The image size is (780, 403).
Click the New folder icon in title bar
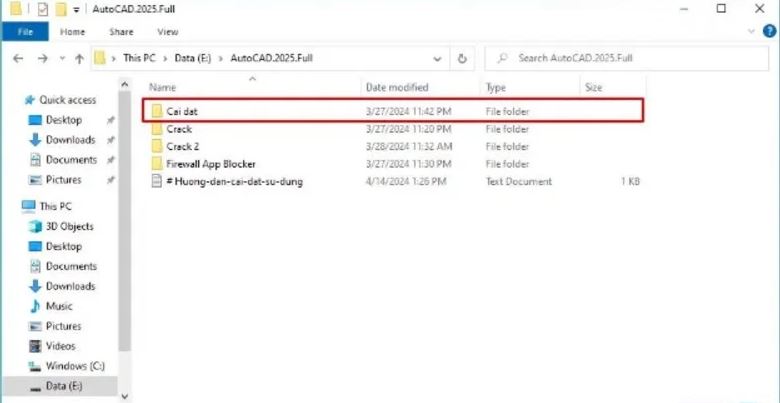(61, 9)
